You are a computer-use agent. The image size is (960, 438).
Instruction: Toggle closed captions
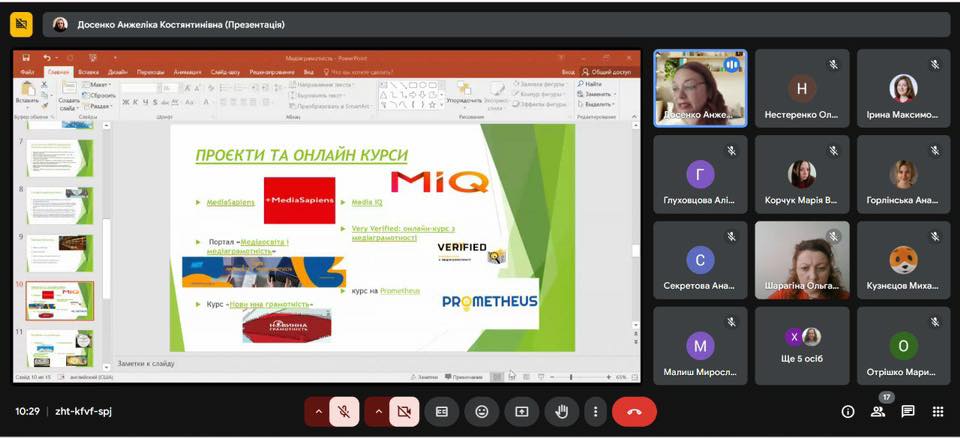coord(442,412)
